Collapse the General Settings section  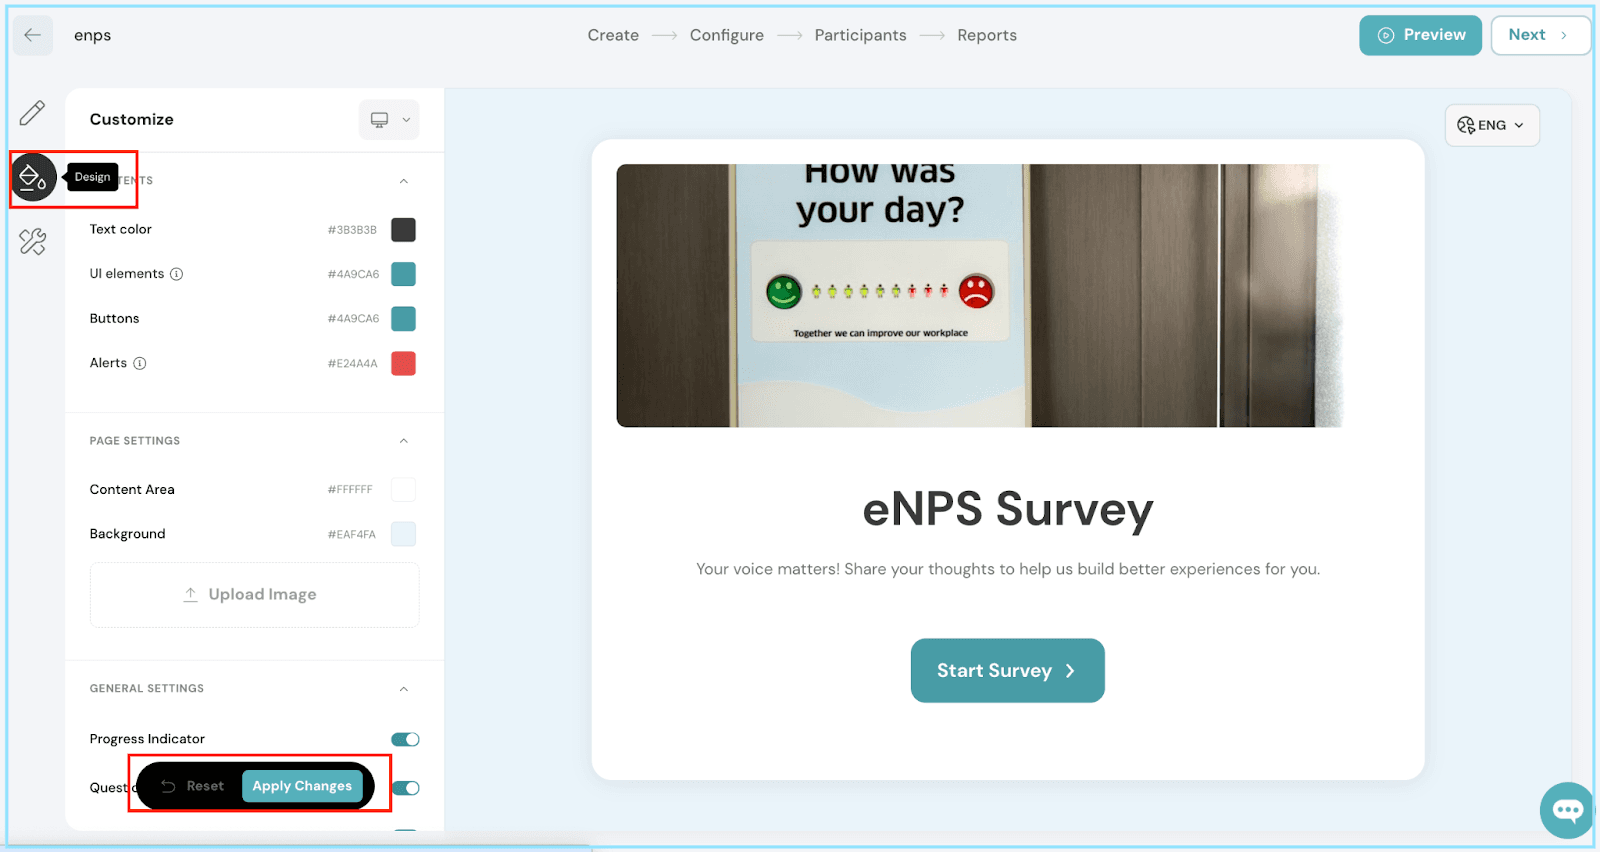[404, 689]
